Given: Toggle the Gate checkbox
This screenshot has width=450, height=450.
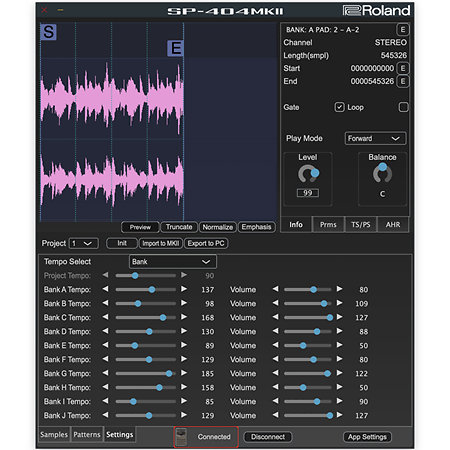Looking at the screenshot, I should pyautogui.click(x=339, y=107).
